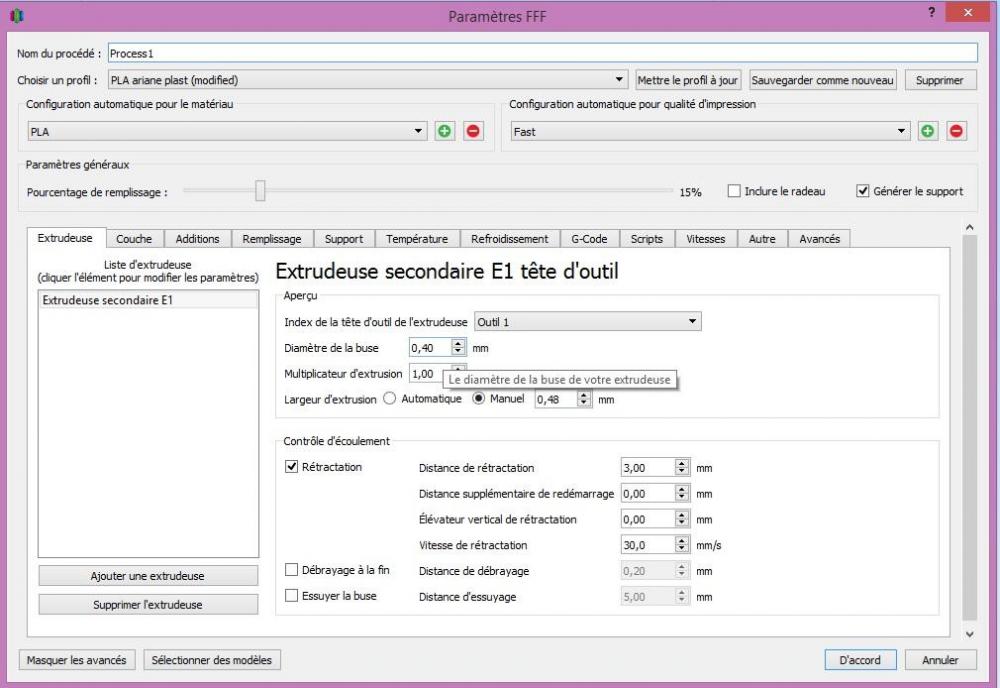Open the Support tab
1000x688 pixels.
tap(344, 238)
